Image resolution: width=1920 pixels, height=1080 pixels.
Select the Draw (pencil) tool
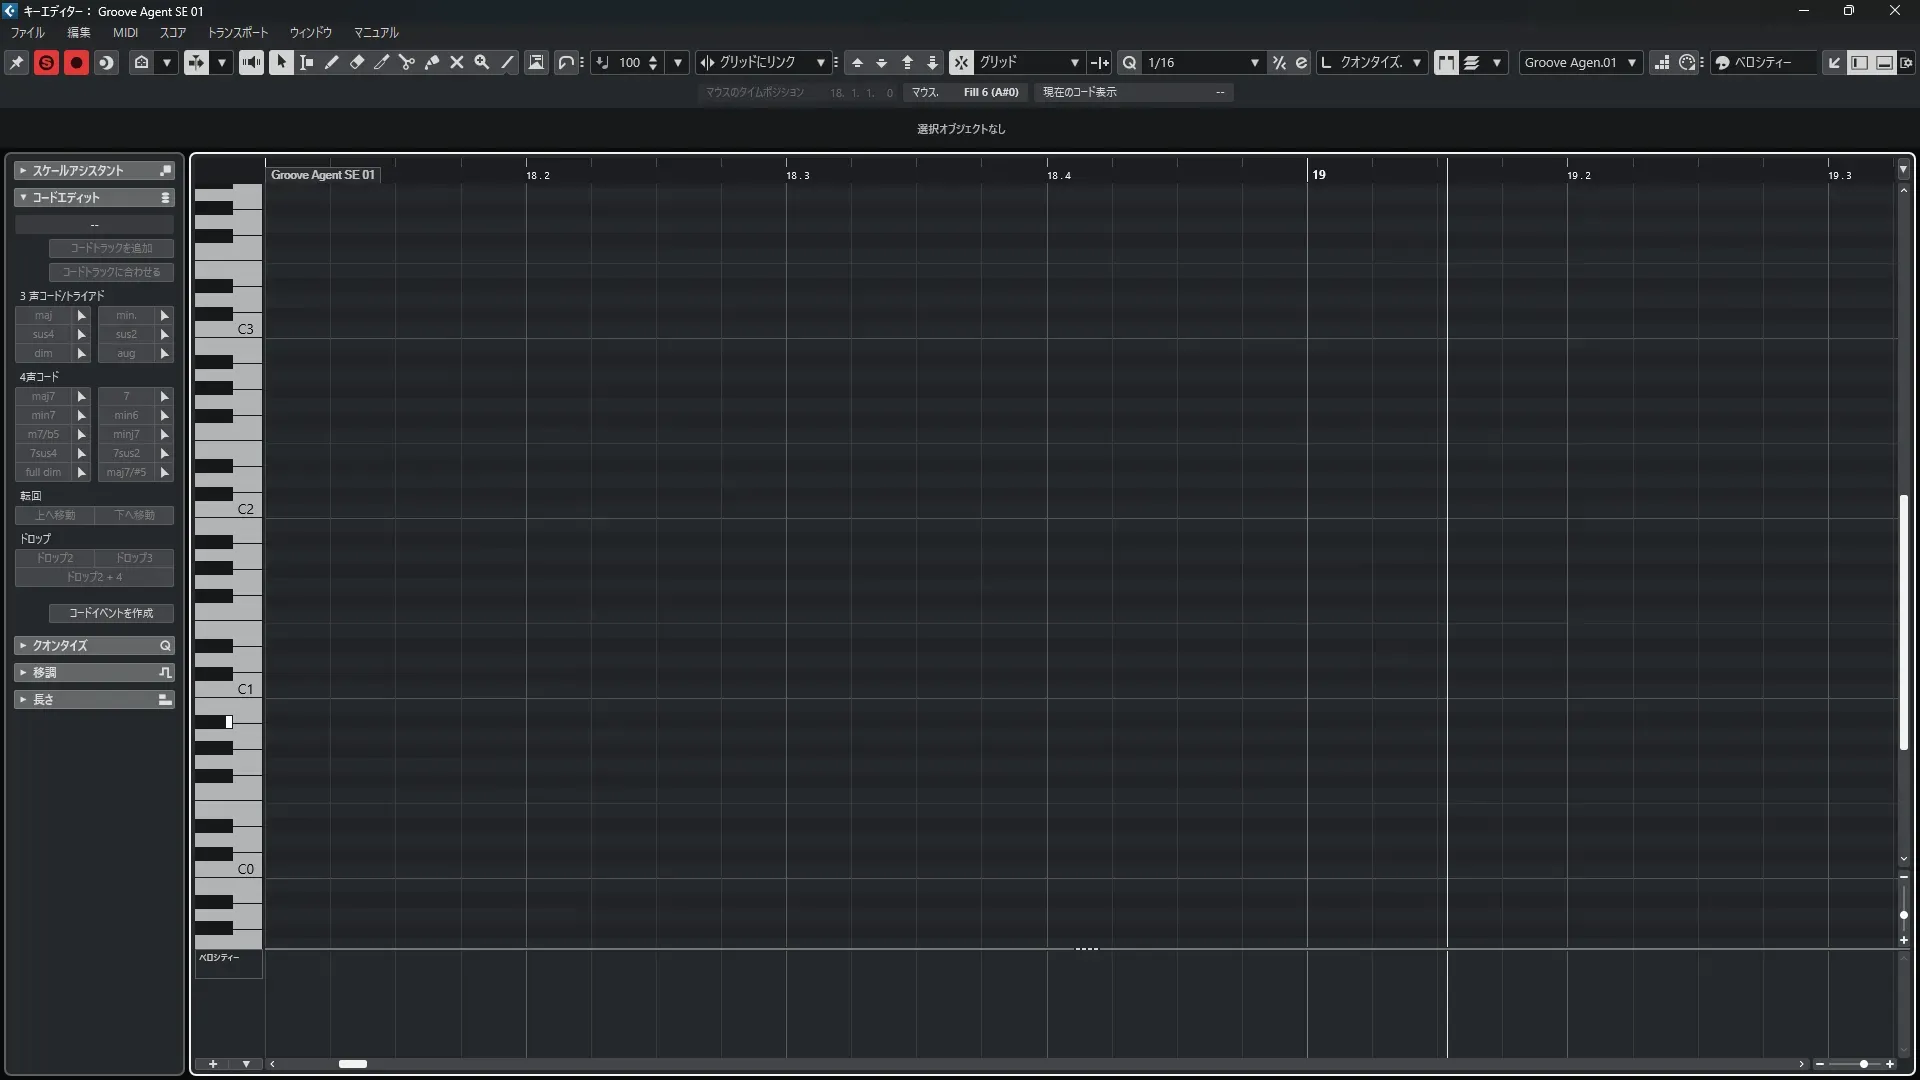332,62
